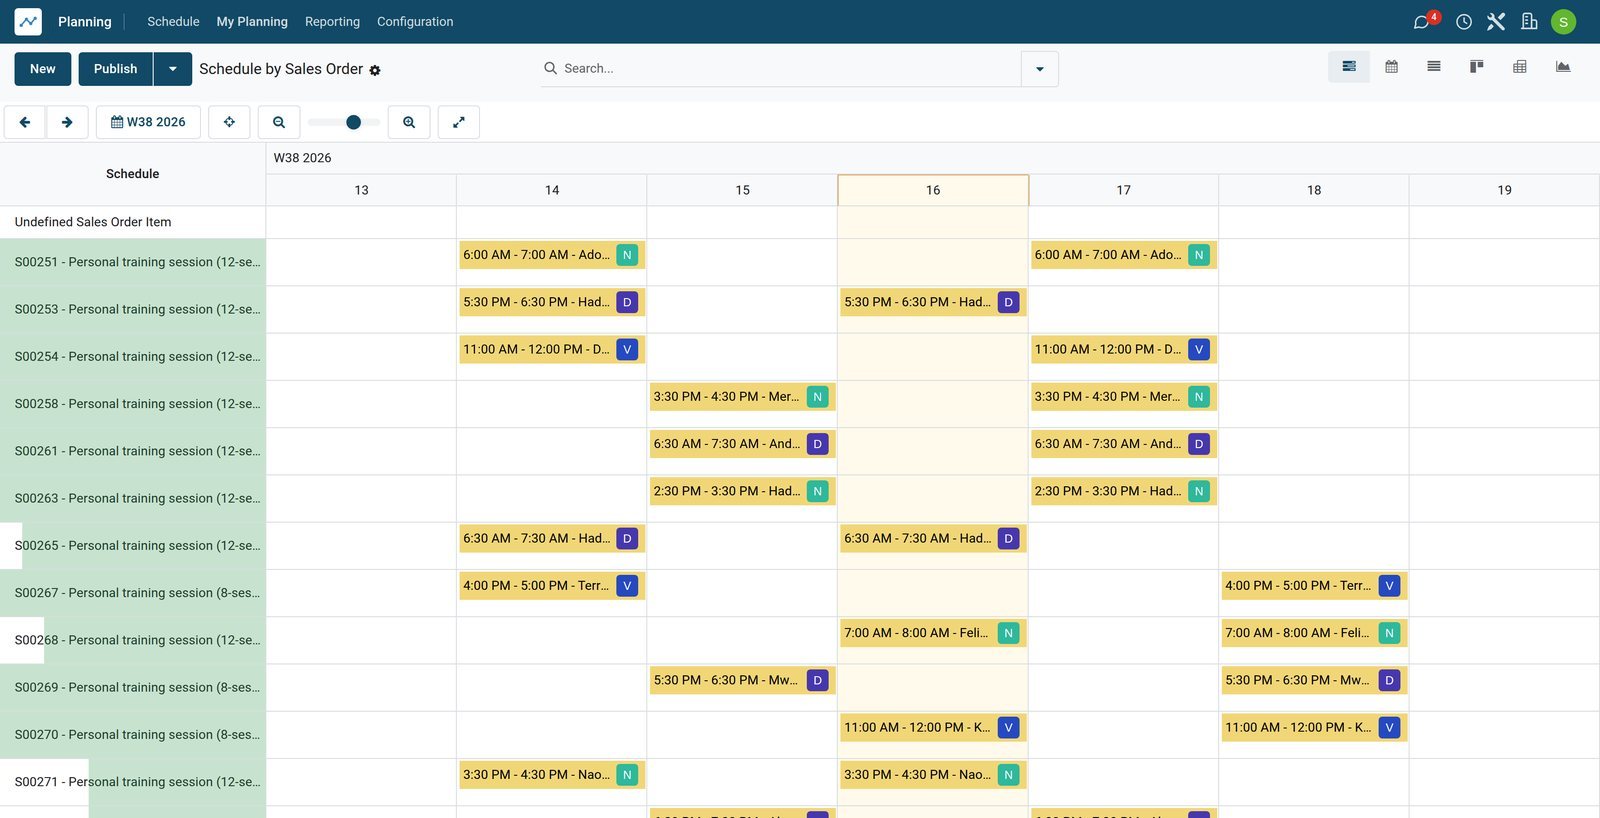
Task: Switch to the kanban view icon
Action: point(1476,67)
